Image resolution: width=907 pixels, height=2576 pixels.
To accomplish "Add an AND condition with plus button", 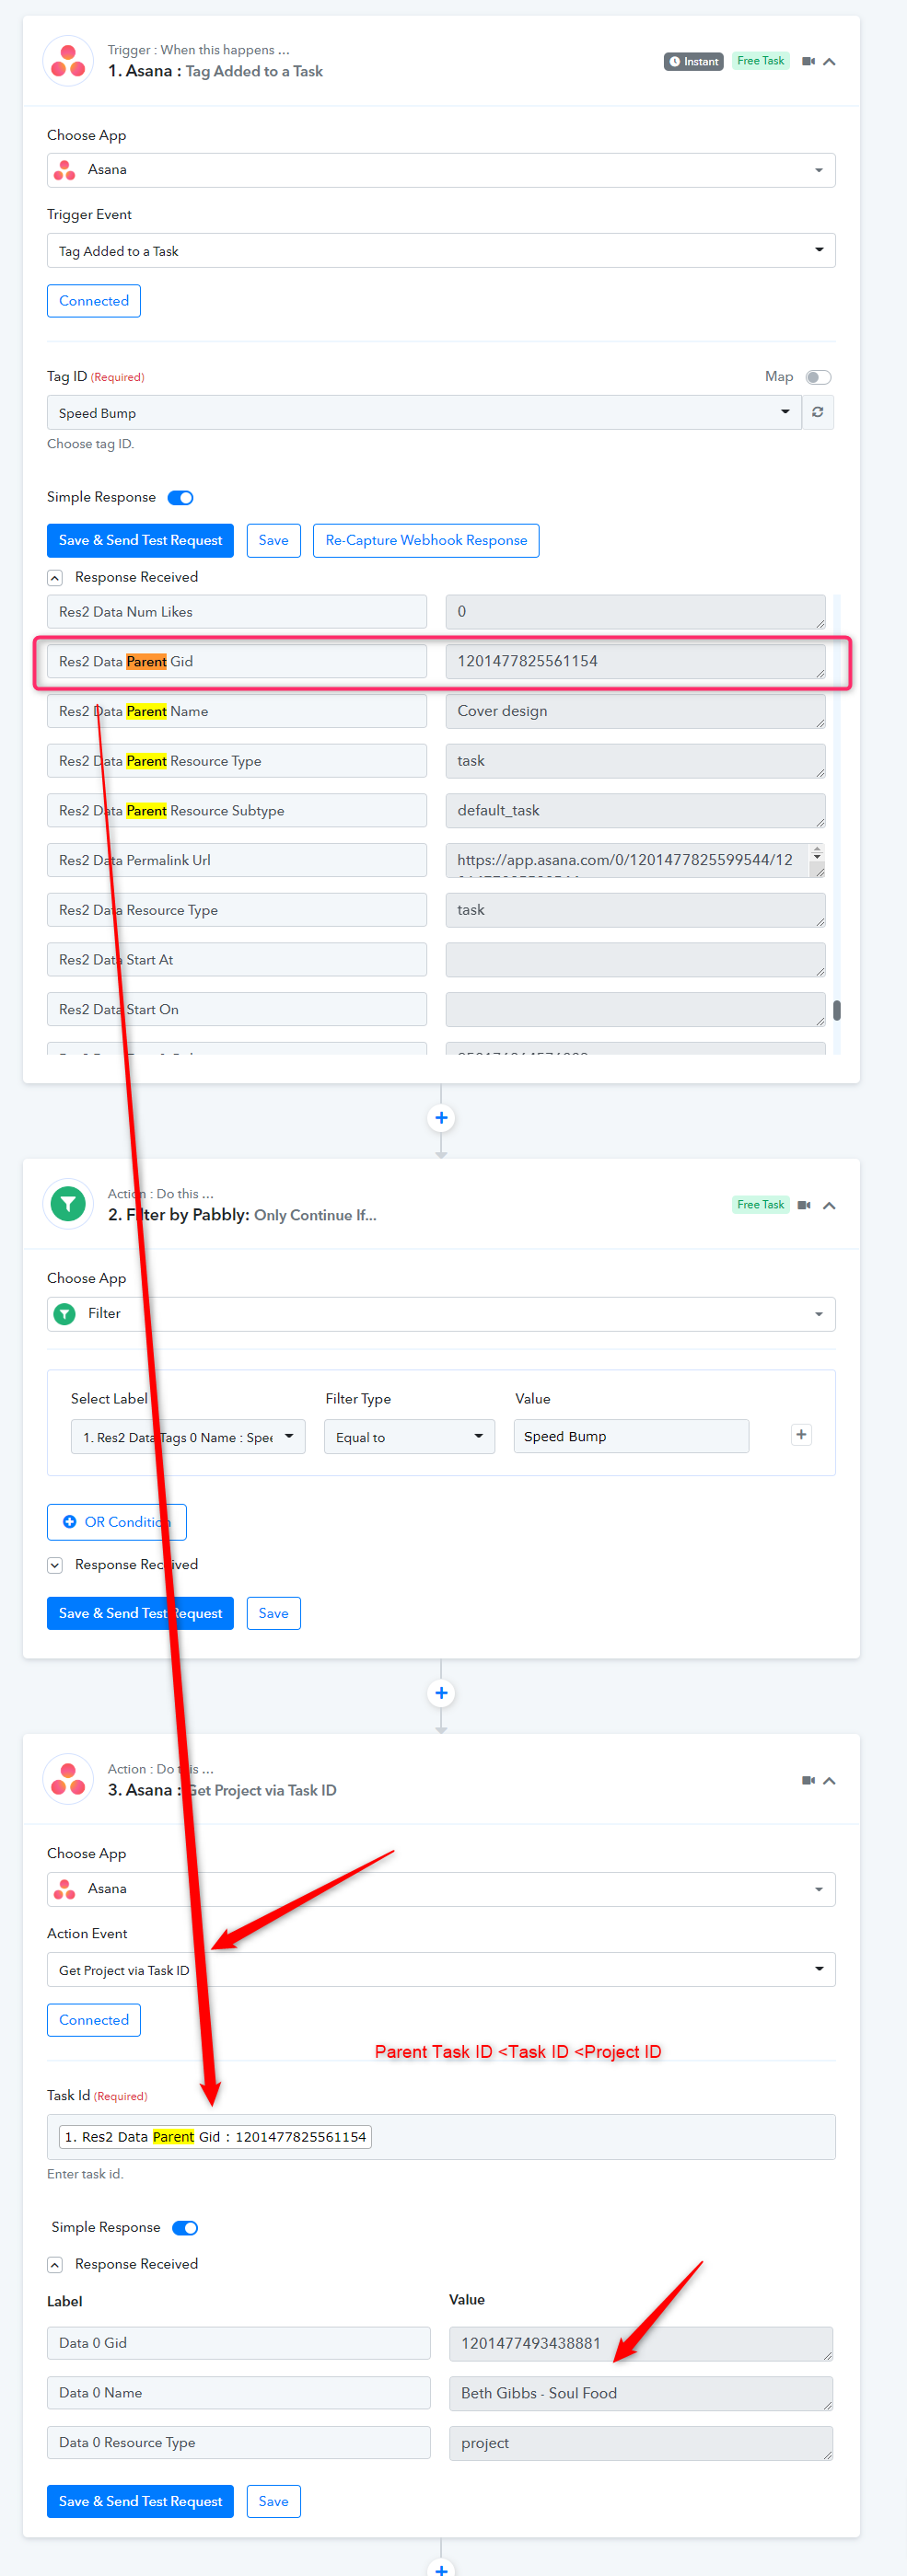I will (801, 1435).
